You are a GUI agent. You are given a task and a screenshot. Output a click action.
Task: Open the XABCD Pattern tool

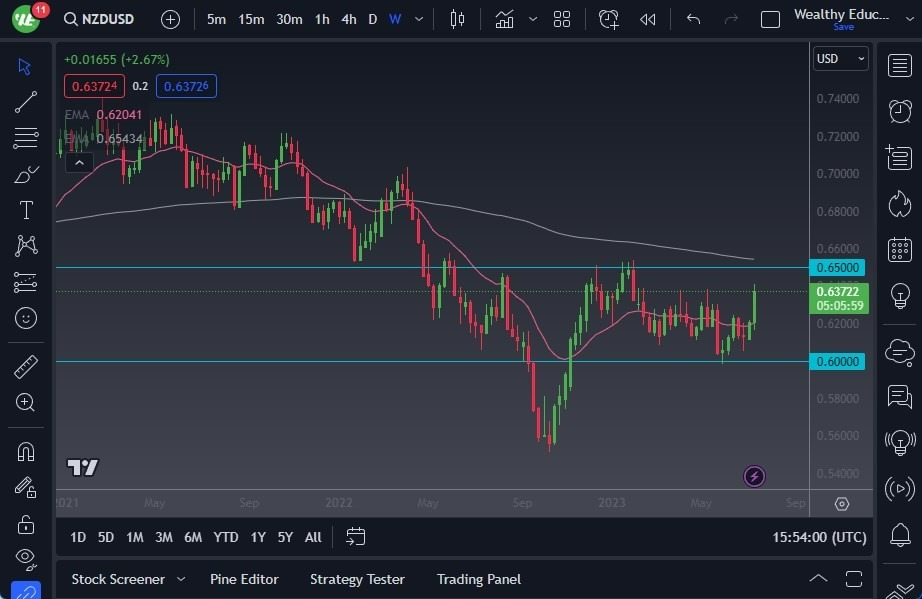pos(25,246)
